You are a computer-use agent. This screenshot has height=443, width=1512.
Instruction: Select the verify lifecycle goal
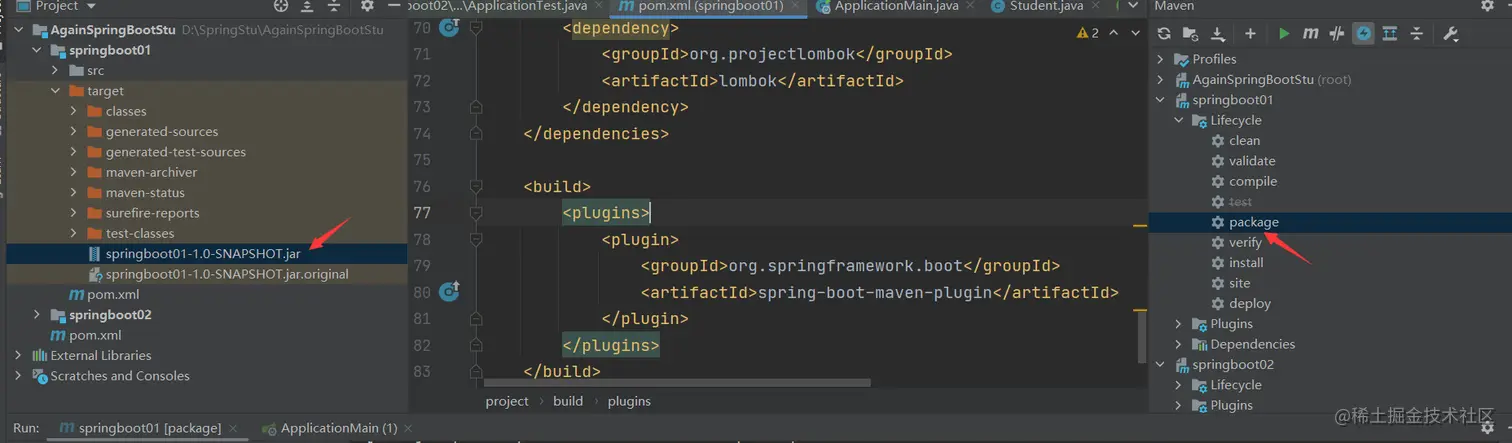pos(1245,243)
